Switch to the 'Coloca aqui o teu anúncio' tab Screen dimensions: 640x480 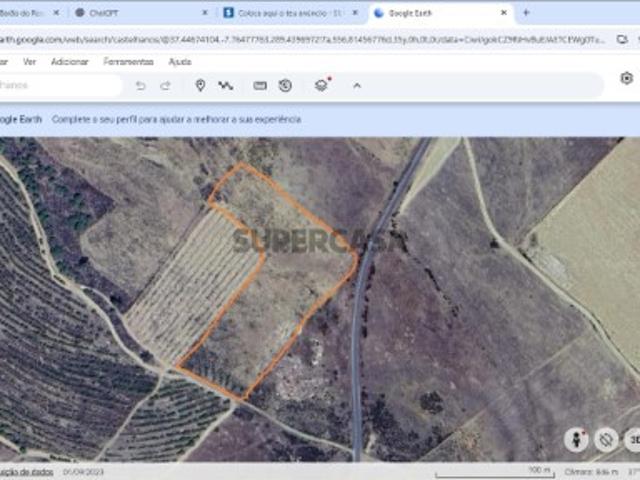(291, 13)
